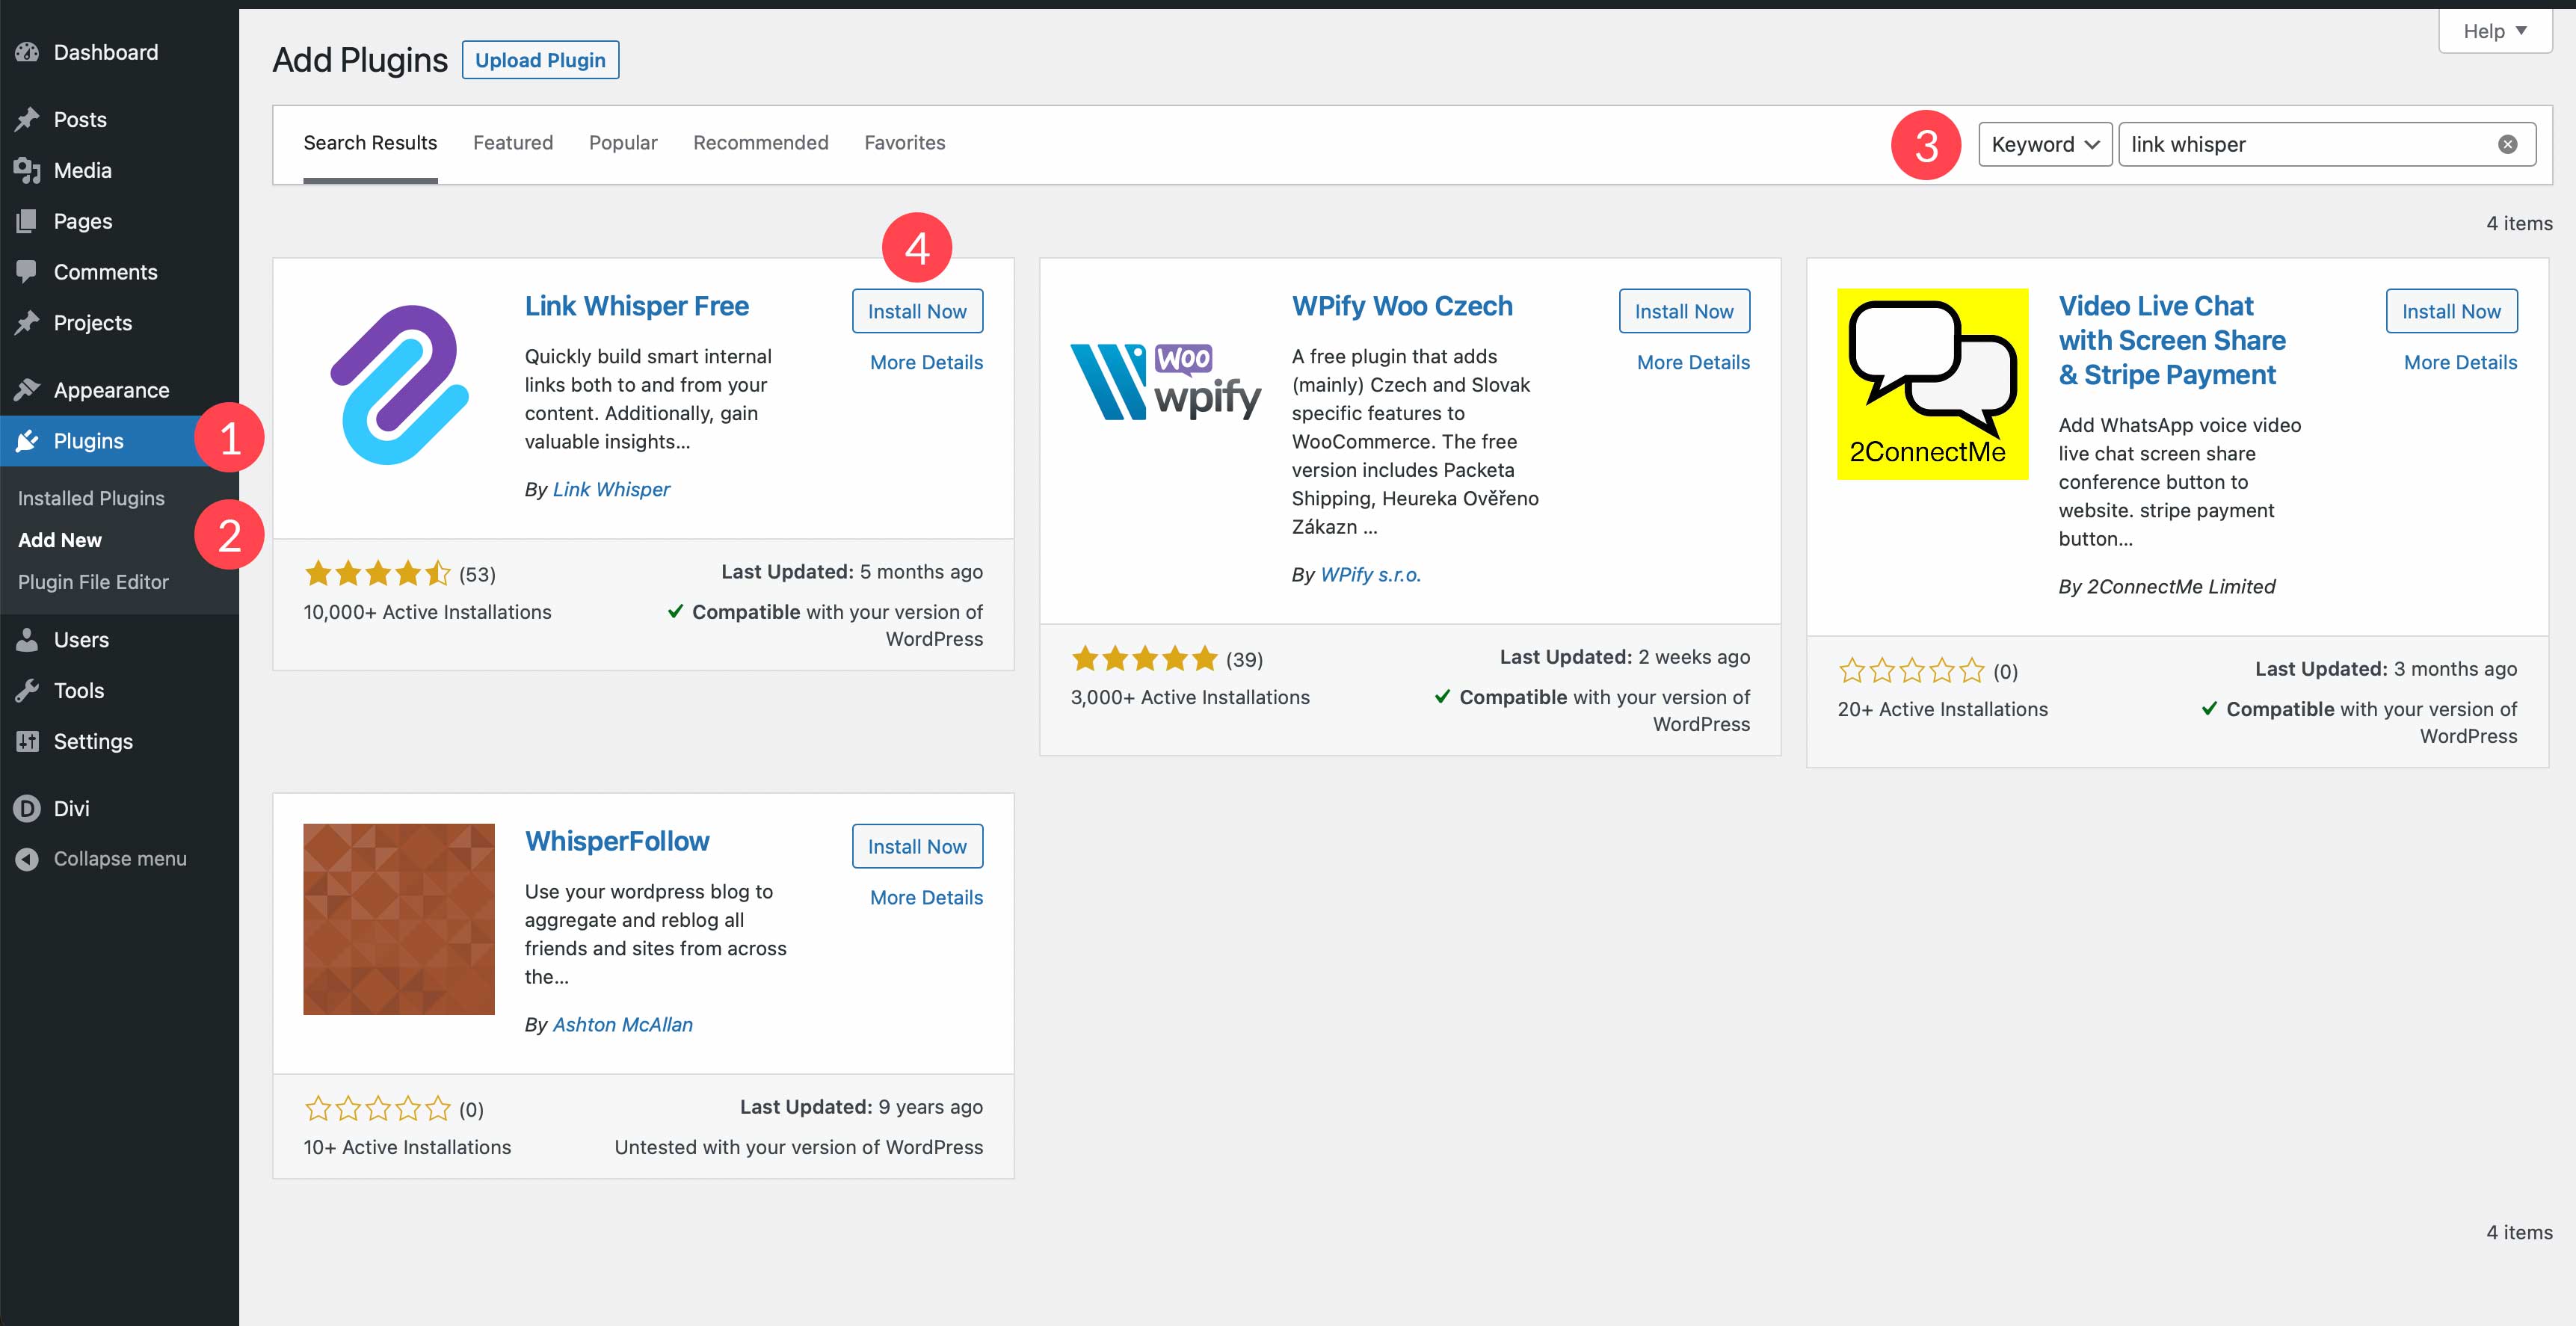Click the Dashboard icon in sidebar

pyautogui.click(x=31, y=52)
